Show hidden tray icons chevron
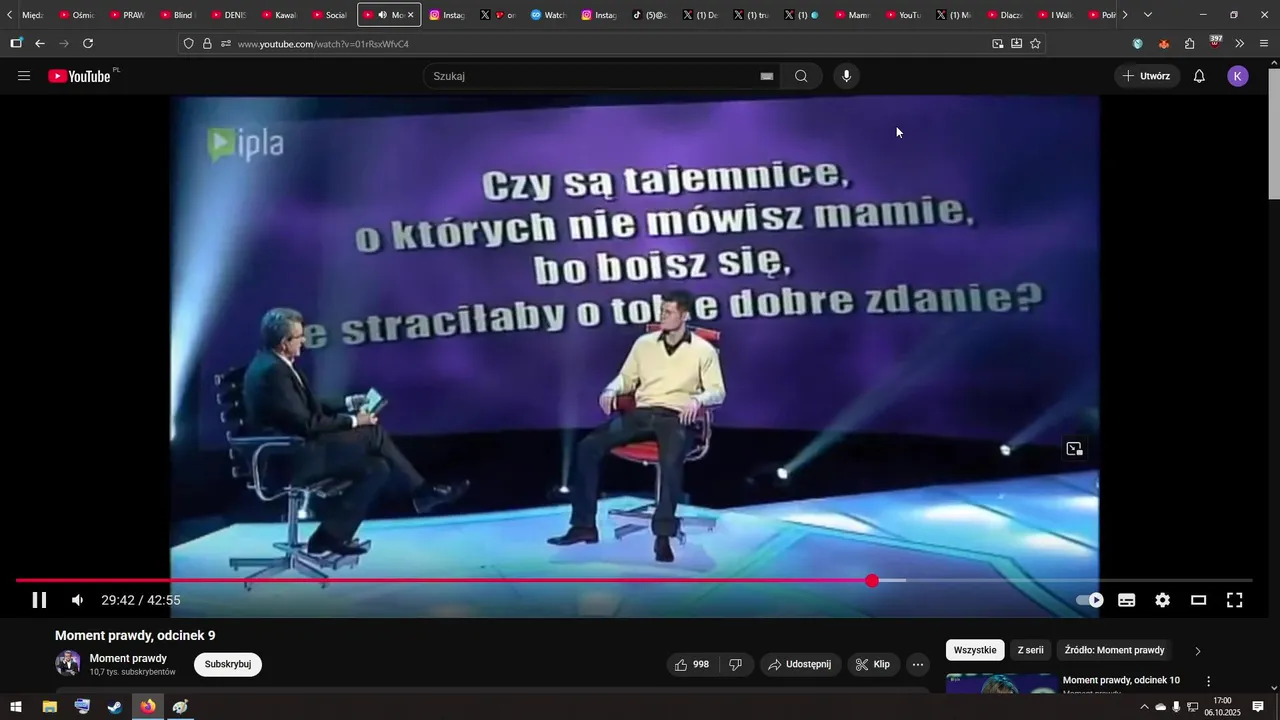Viewport: 1280px width, 720px height. pyautogui.click(x=1144, y=707)
